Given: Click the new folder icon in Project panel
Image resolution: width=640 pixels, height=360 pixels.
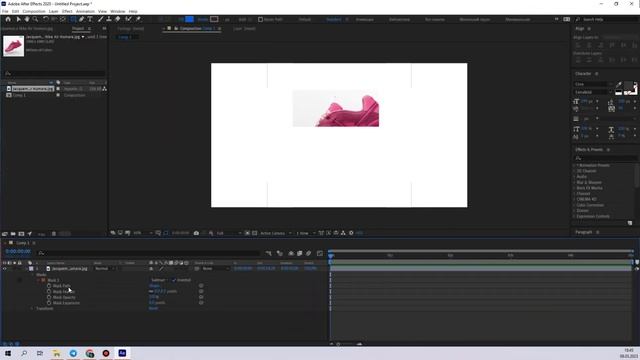Looking at the screenshot, I should pos(13,234).
